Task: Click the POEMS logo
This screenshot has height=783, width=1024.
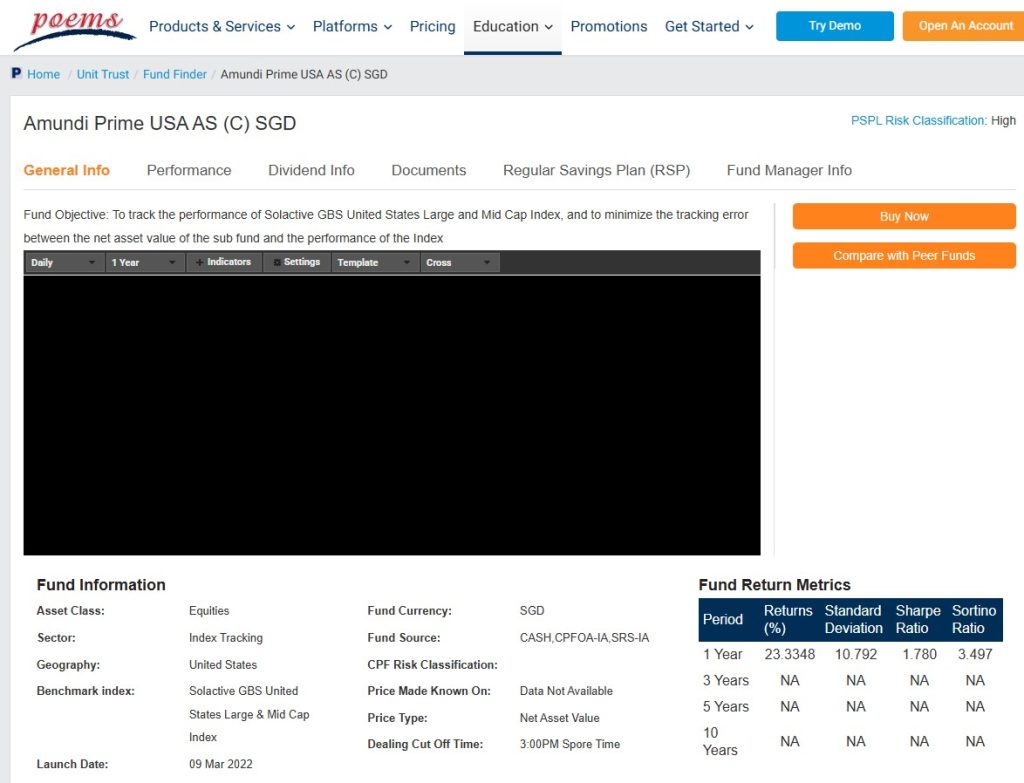Action: 74,29
